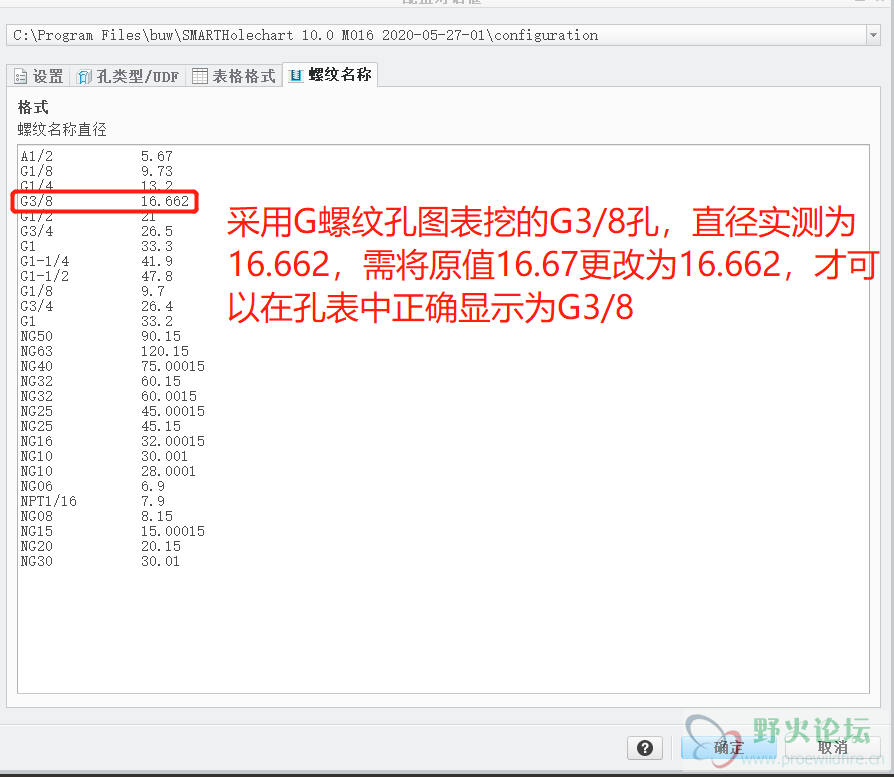894x777 pixels.
Task: Select the G1-1/2 entry
Action: click(44, 276)
